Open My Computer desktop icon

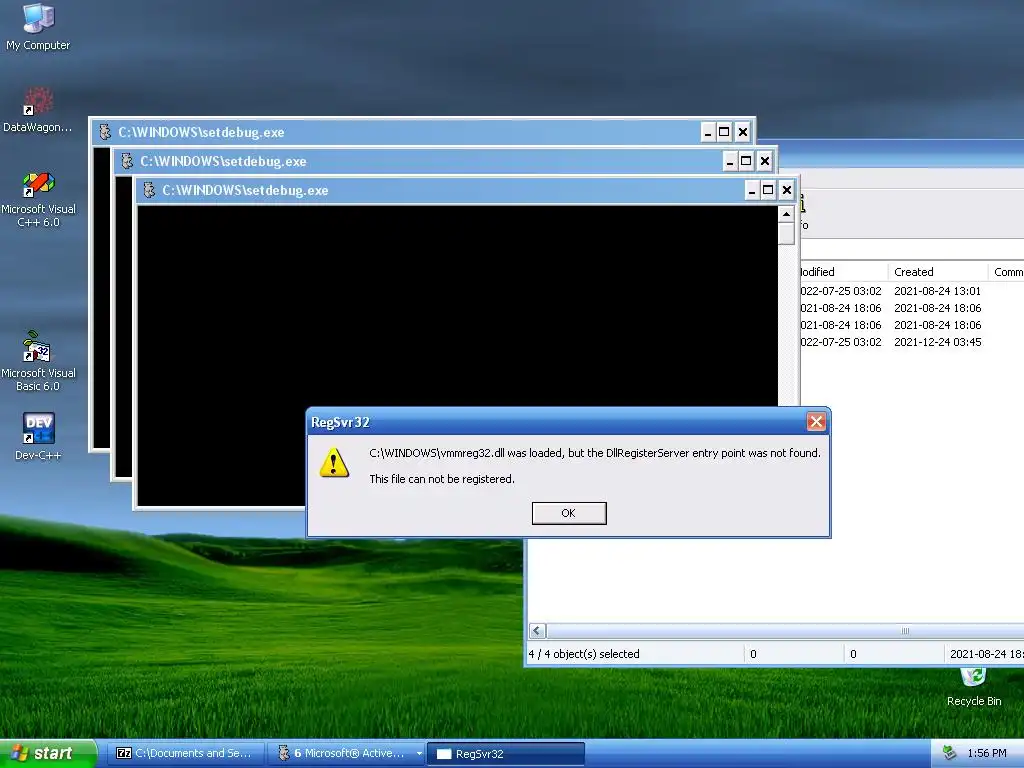[38, 26]
